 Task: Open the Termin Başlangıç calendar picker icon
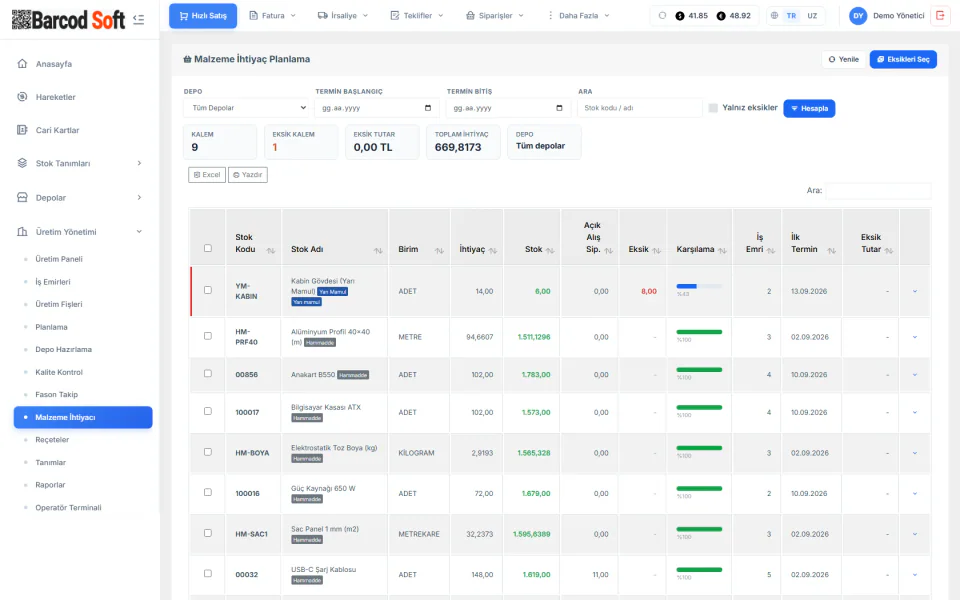click(x=428, y=108)
